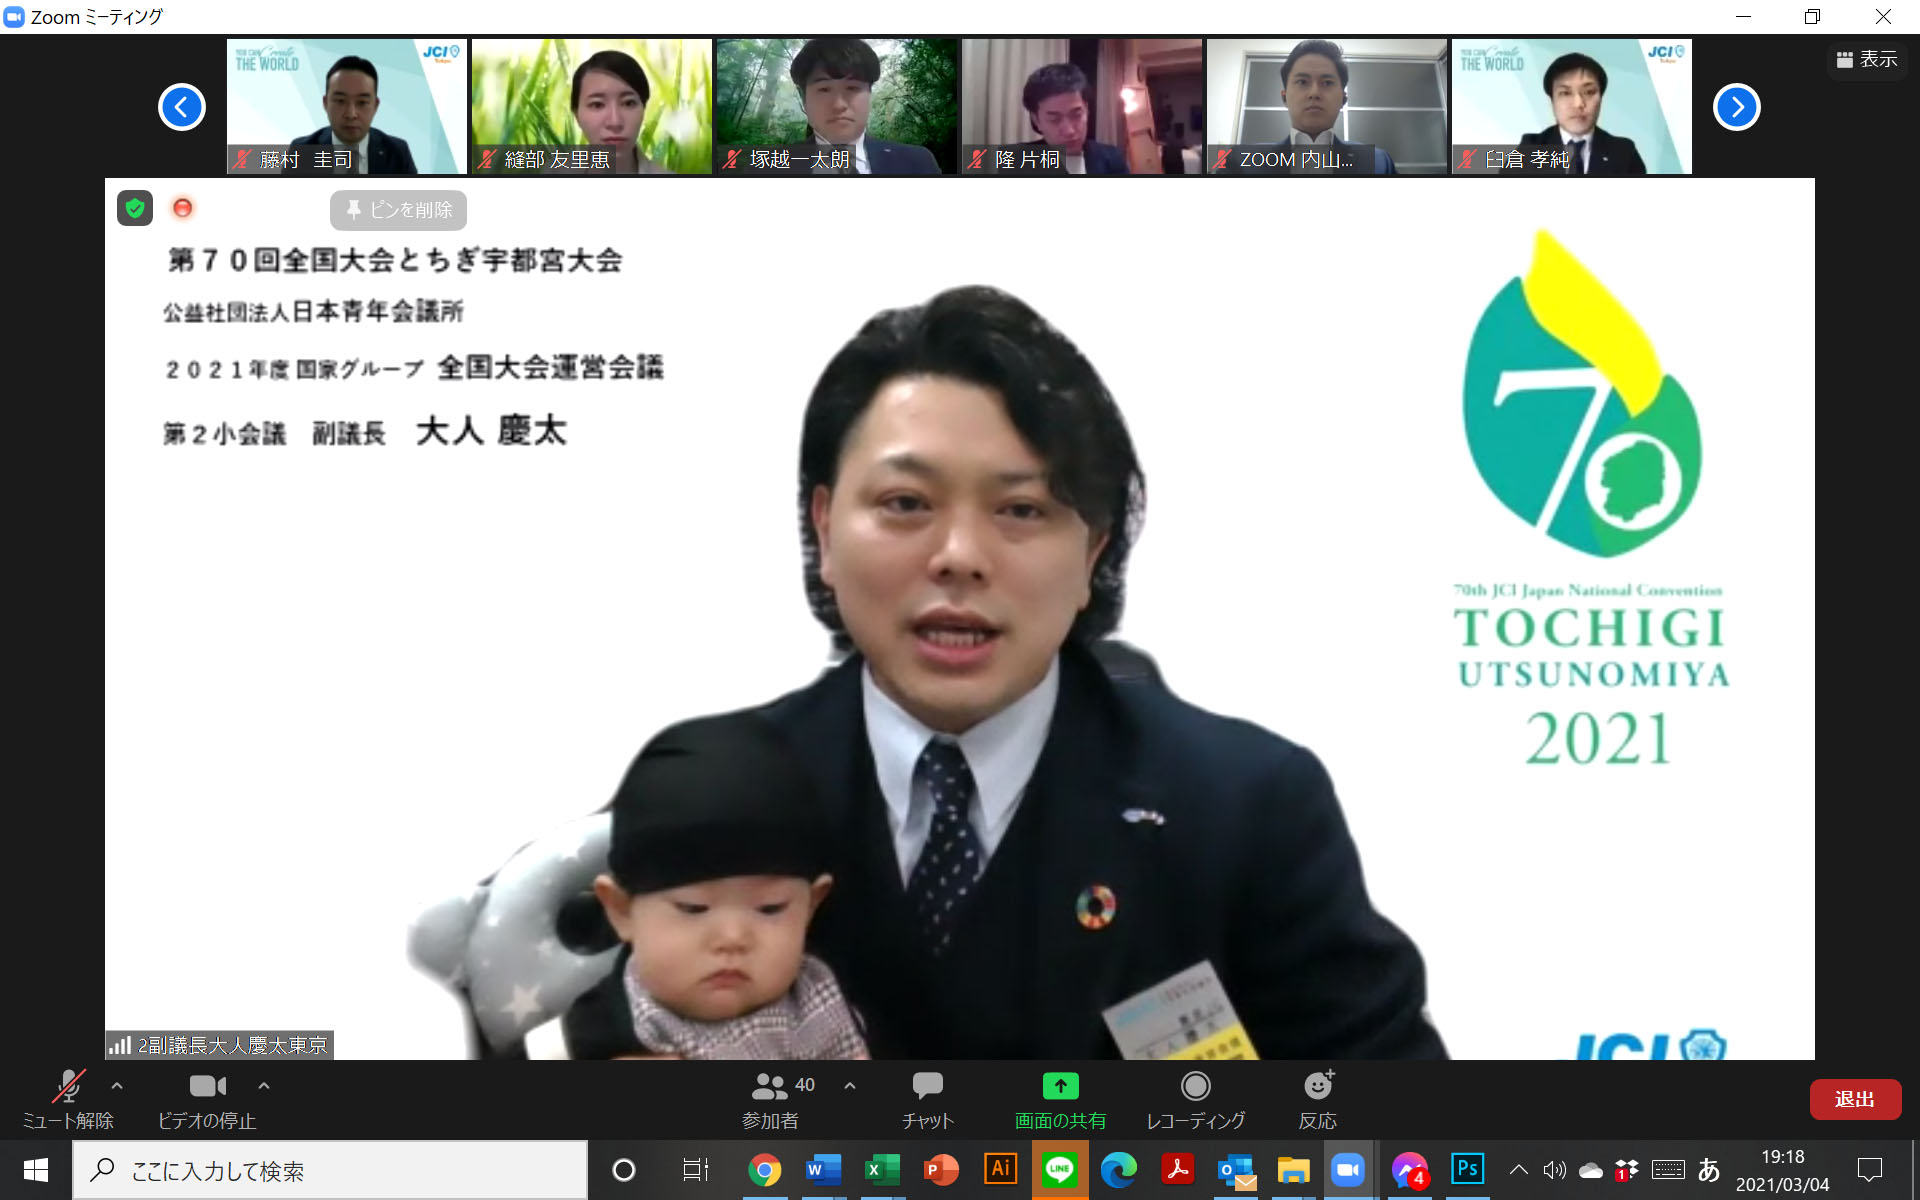Open LINE app from taskbar
The height and width of the screenshot is (1200, 1920).
[x=1059, y=1170]
